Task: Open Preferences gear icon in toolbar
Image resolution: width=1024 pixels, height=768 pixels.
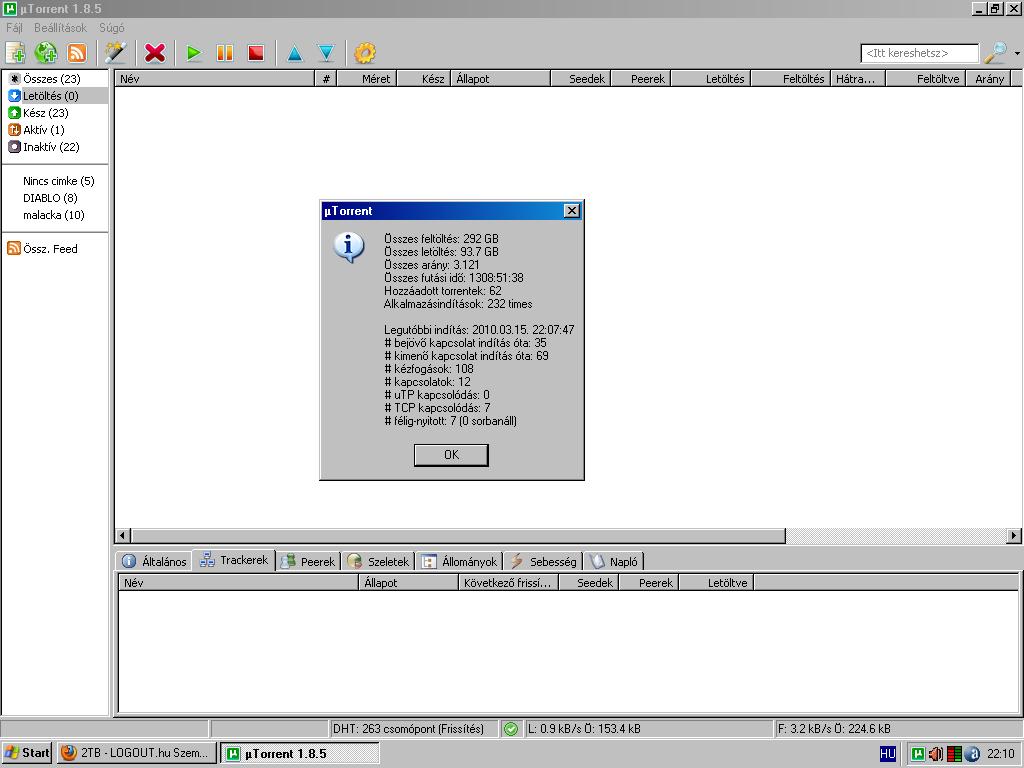Action: click(364, 53)
